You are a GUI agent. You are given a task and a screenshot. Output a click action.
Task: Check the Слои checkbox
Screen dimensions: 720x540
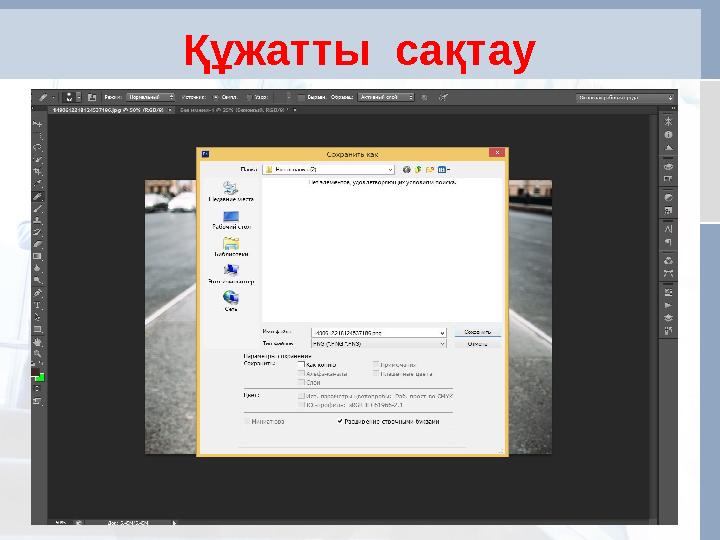click(301, 382)
